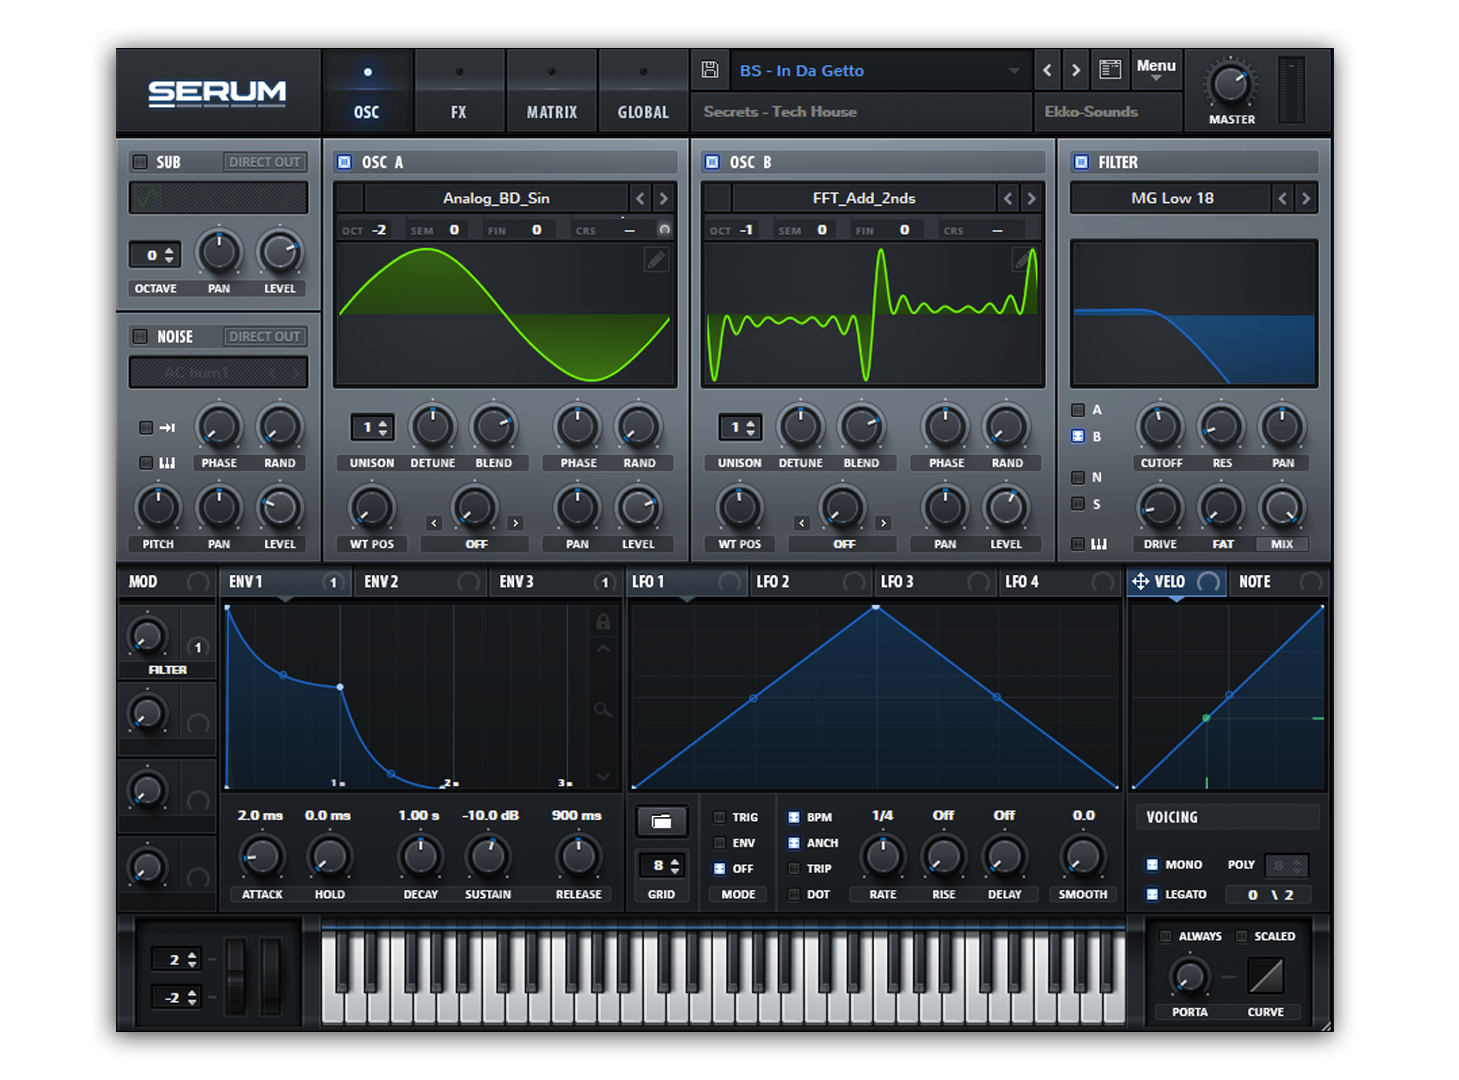Screen dimensions: 1459x1080
Task: Click the LFO RATE knob
Action: [882, 857]
